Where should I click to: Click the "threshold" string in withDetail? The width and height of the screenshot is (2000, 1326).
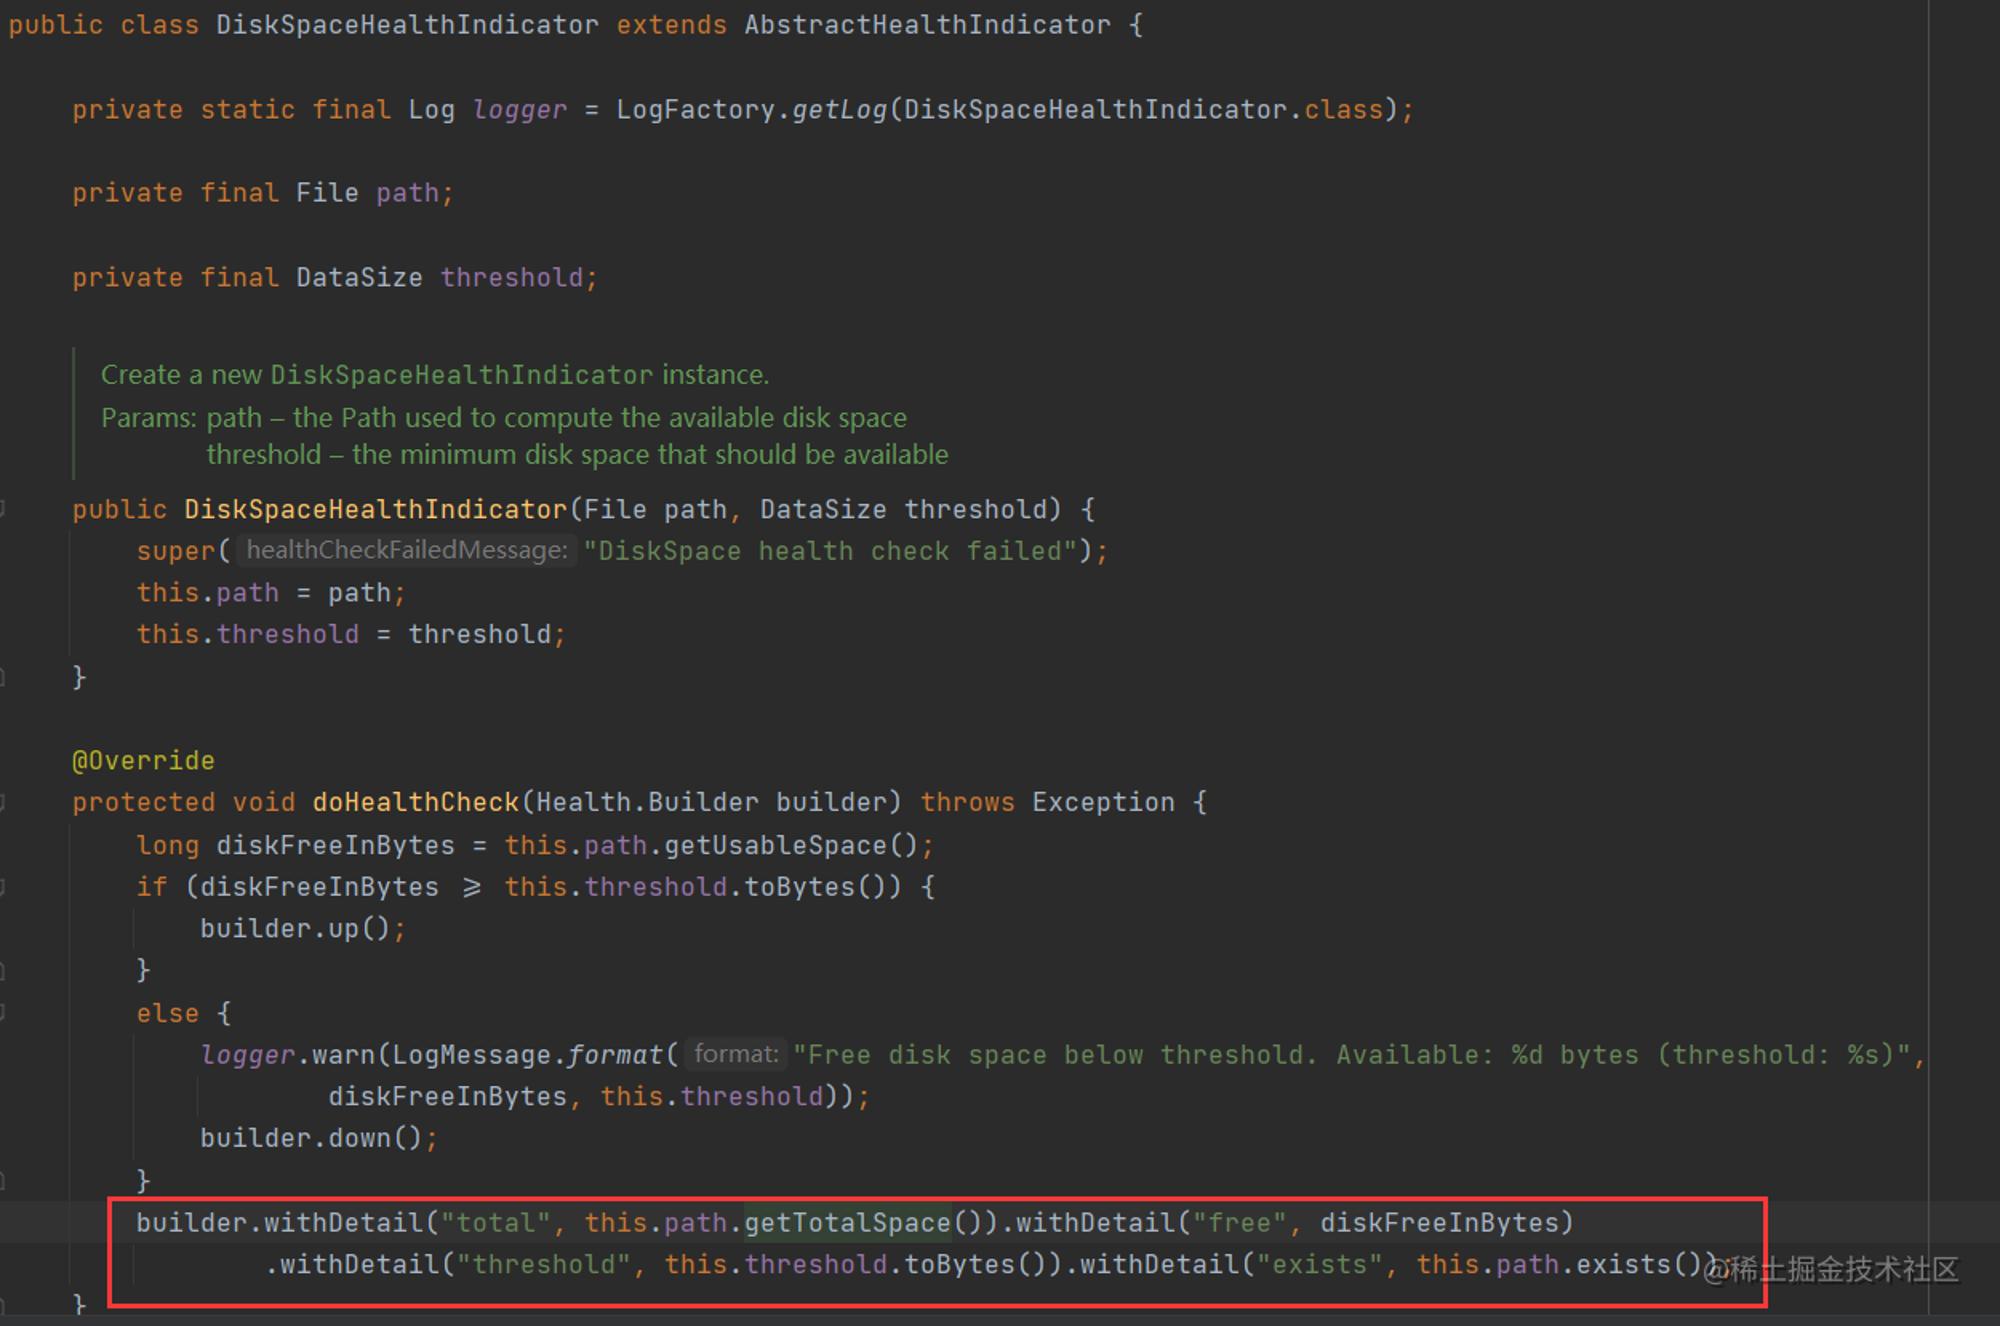[x=544, y=1264]
